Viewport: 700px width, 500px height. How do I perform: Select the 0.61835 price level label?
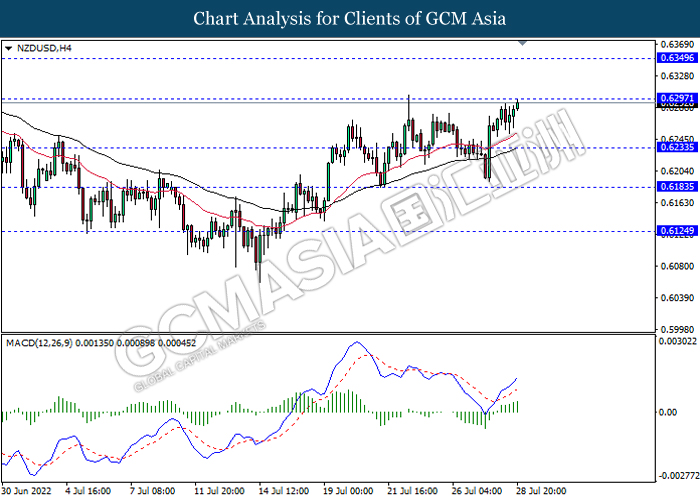(677, 187)
